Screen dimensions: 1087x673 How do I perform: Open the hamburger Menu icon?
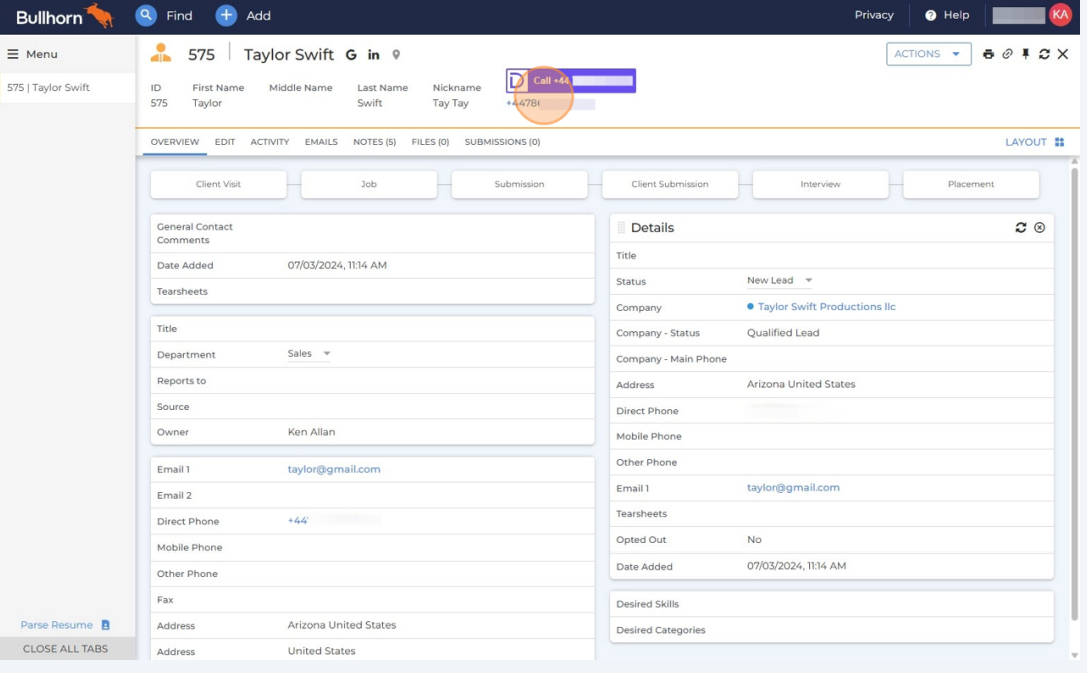pos(12,54)
